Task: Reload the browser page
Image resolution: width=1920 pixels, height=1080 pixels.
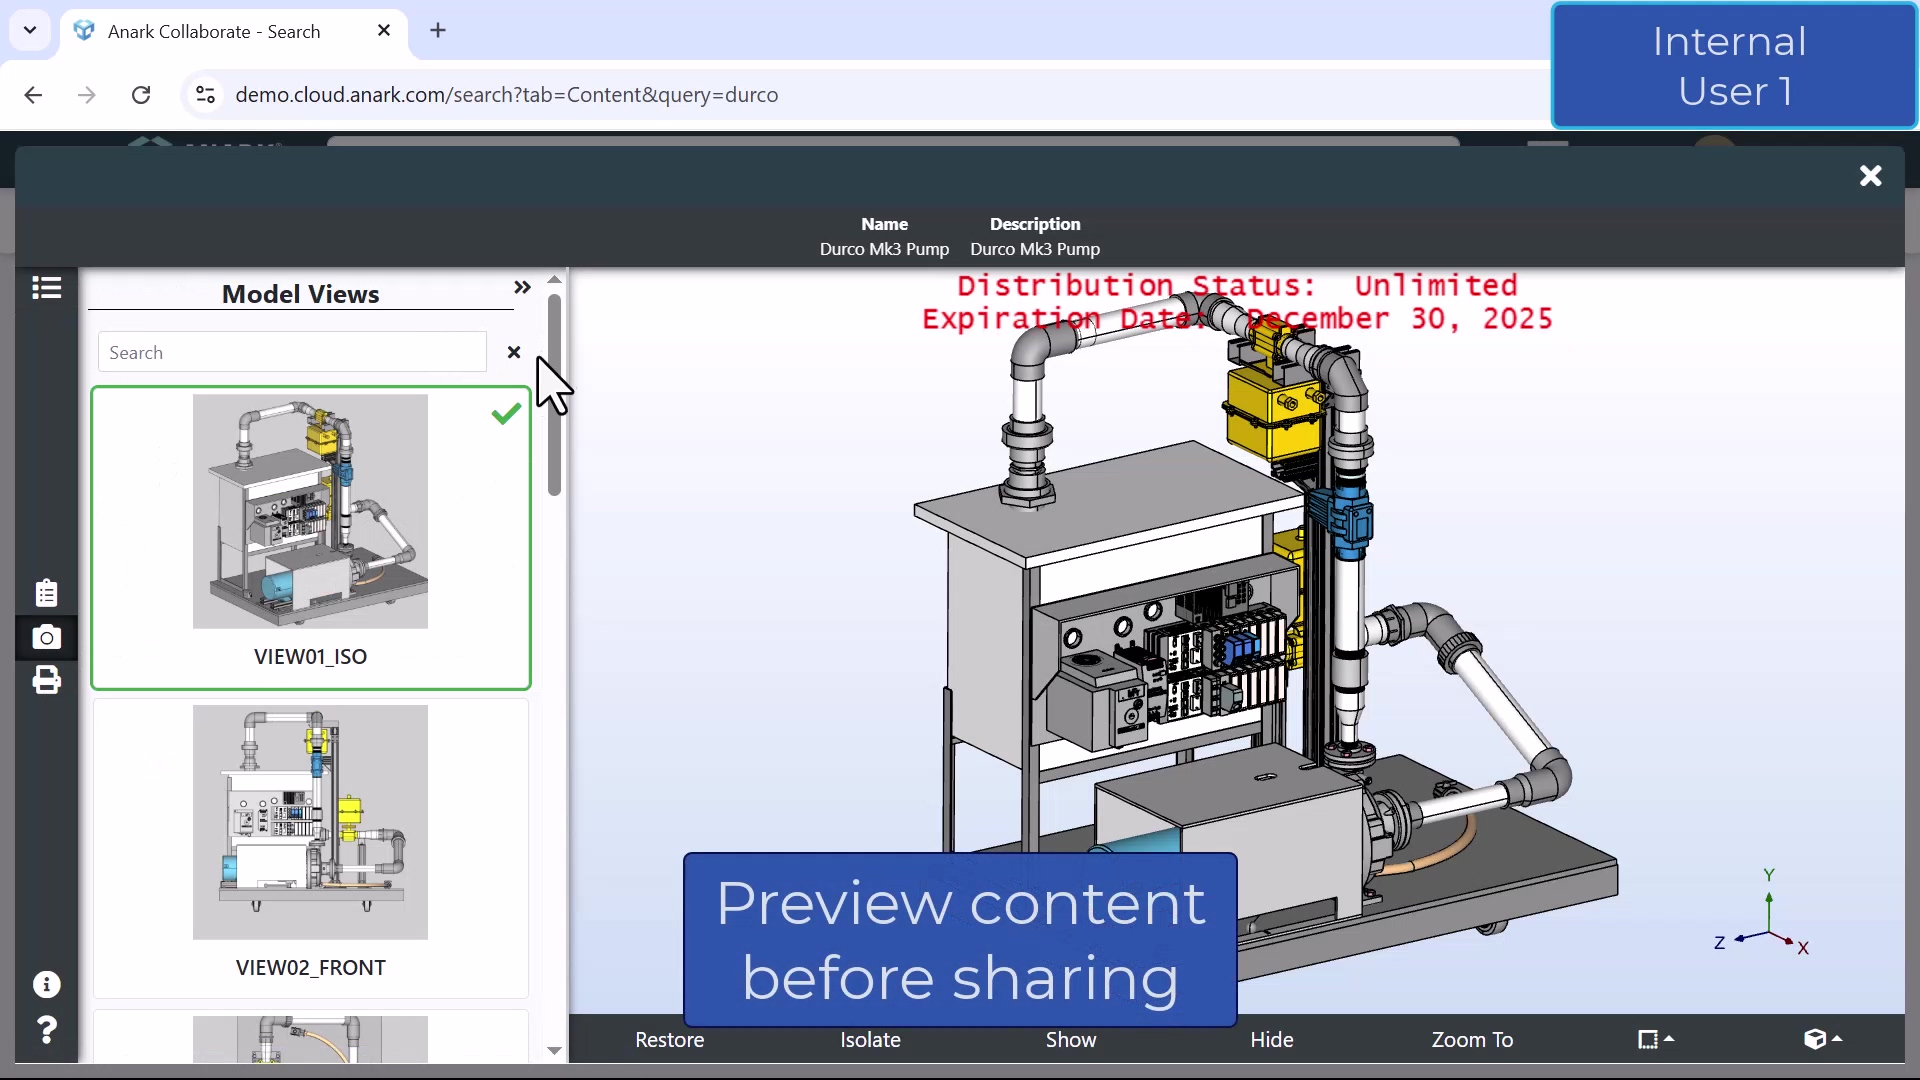Action: pos(141,95)
